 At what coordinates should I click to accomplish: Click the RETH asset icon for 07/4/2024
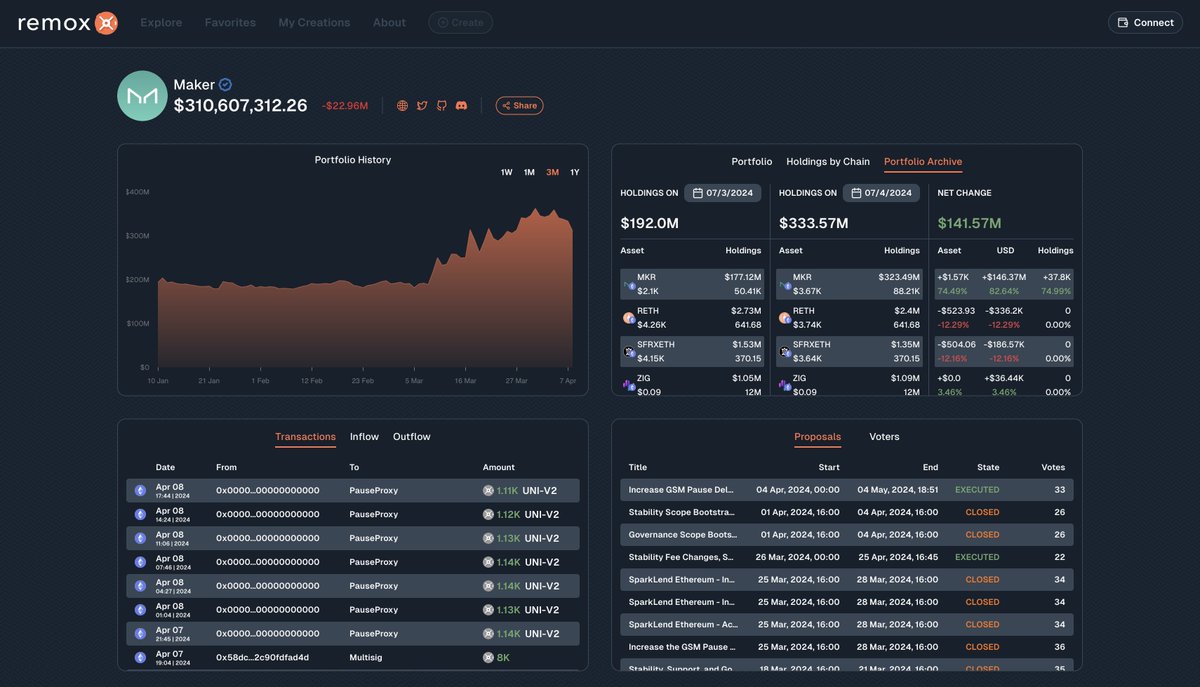click(785, 318)
